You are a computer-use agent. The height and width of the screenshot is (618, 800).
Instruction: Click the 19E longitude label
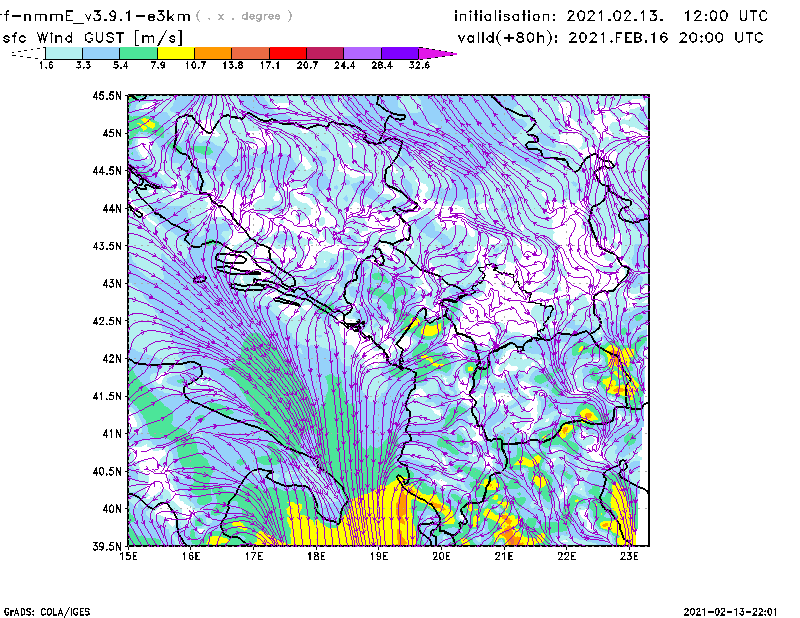tap(379, 556)
